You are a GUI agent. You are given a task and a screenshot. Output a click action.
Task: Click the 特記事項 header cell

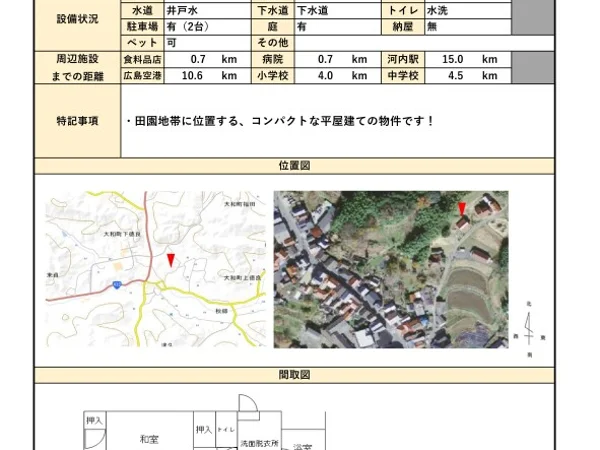tap(78, 121)
